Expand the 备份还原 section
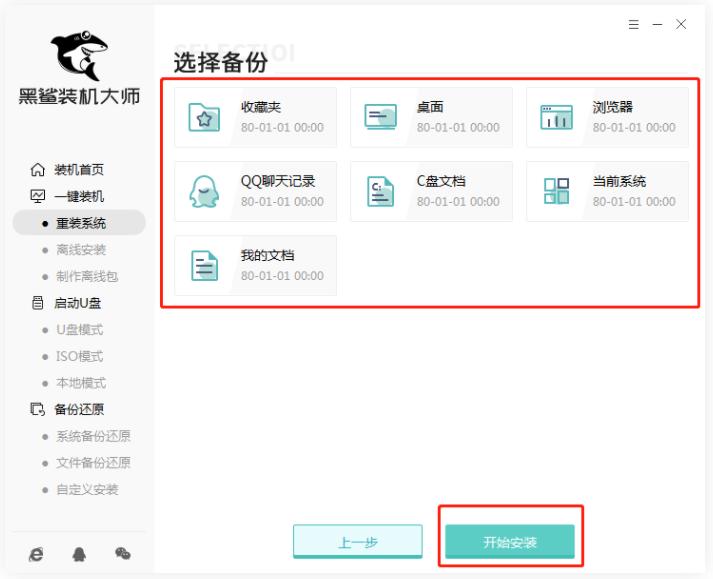 [x=78, y=409]
